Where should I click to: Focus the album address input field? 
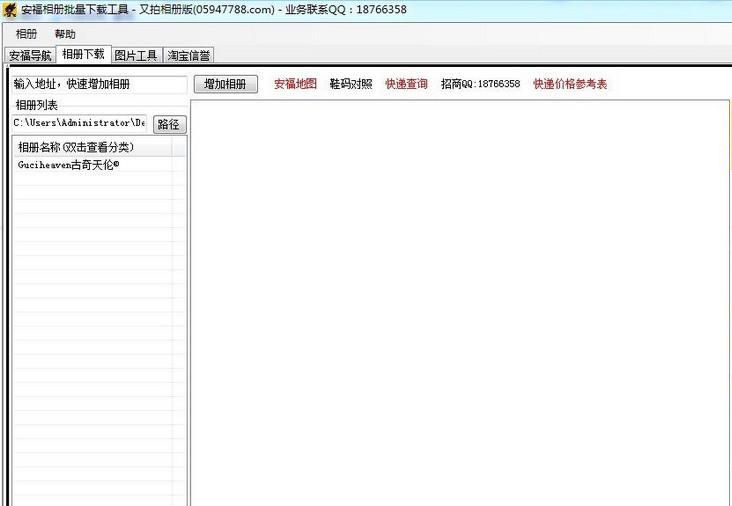click(99, 84)
